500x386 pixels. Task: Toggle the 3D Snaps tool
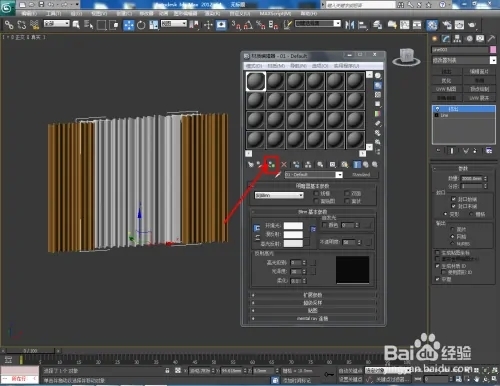click(236, 25)
